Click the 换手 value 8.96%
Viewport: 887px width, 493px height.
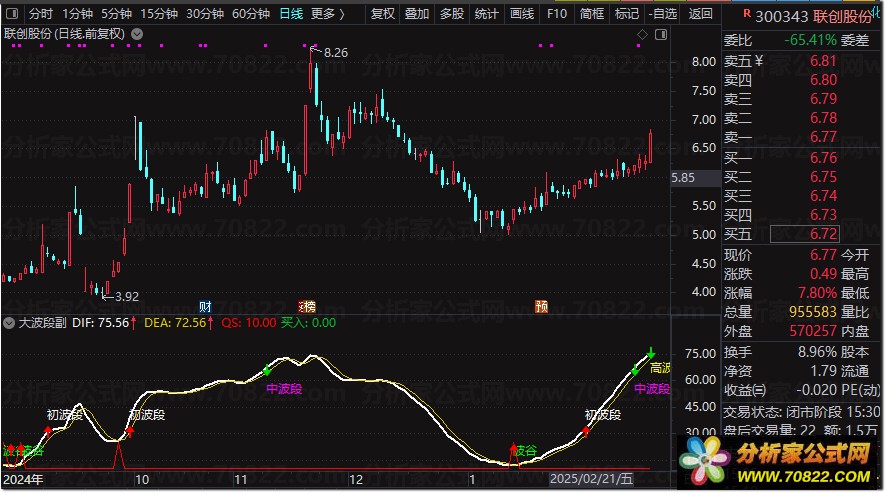(817, 352)
